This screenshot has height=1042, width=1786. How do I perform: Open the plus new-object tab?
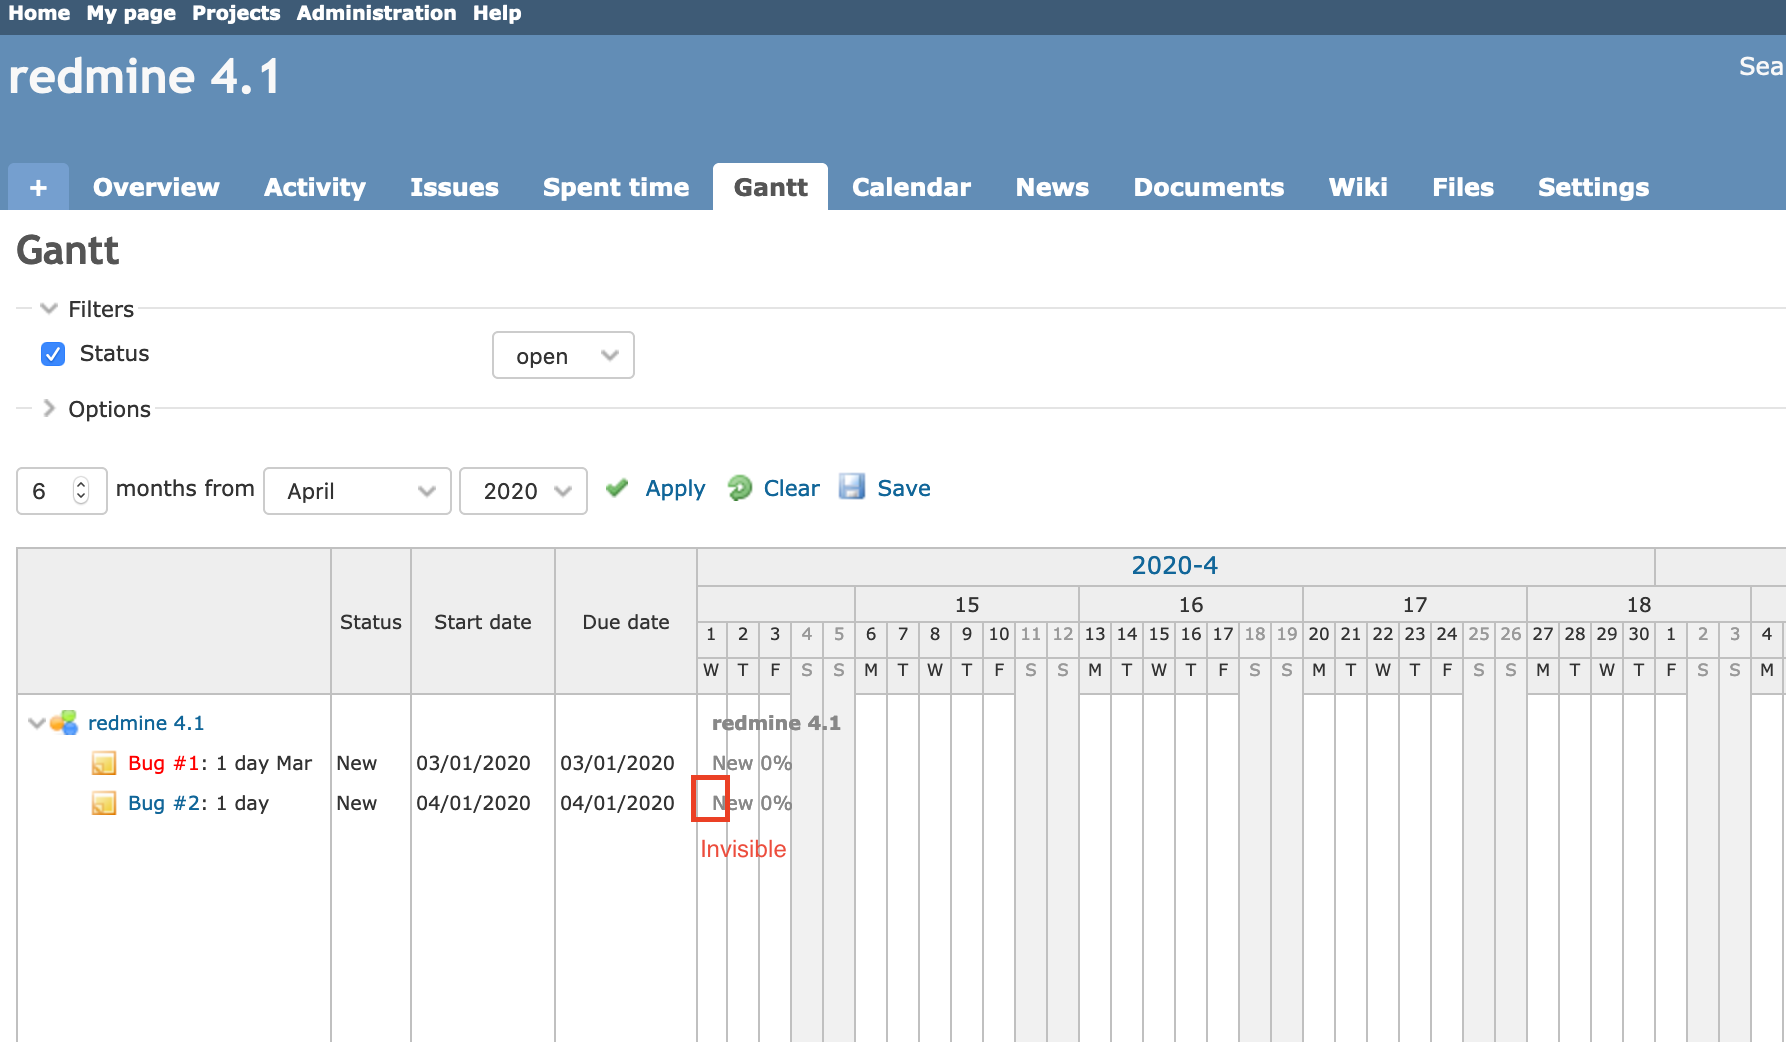[x=38, y=187]
